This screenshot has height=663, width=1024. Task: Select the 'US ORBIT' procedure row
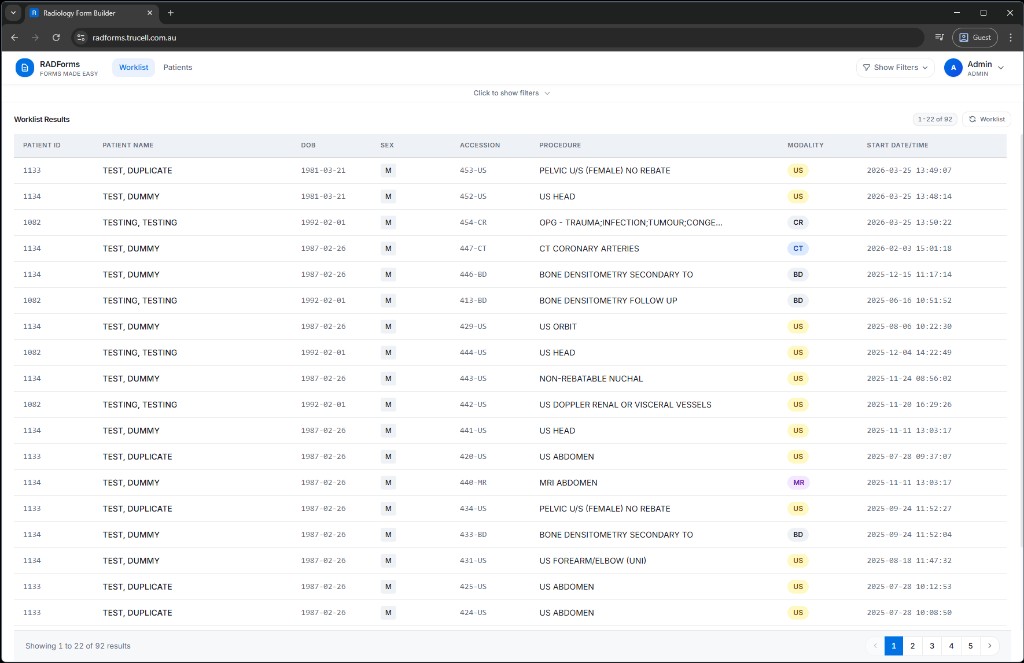point(510,327)
